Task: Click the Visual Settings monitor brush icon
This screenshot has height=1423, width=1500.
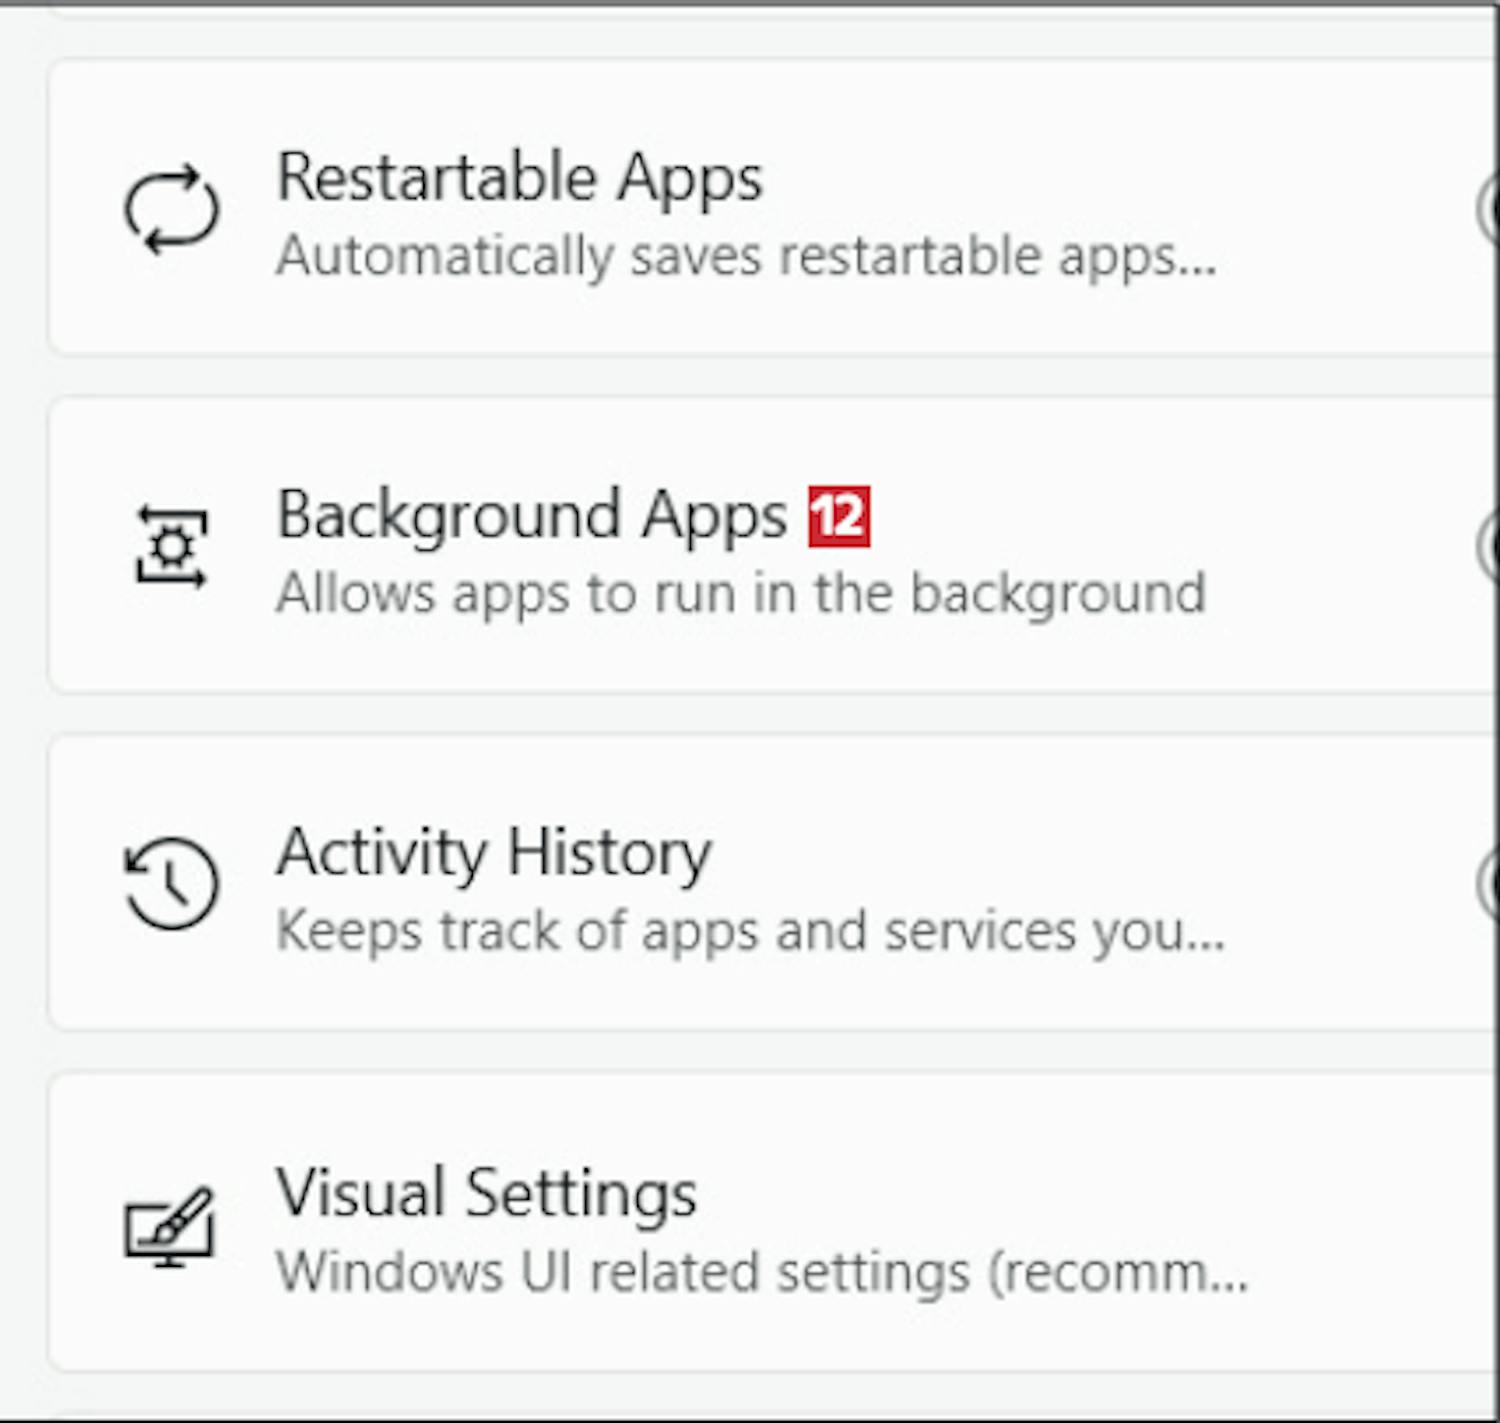Action: 169,1227
